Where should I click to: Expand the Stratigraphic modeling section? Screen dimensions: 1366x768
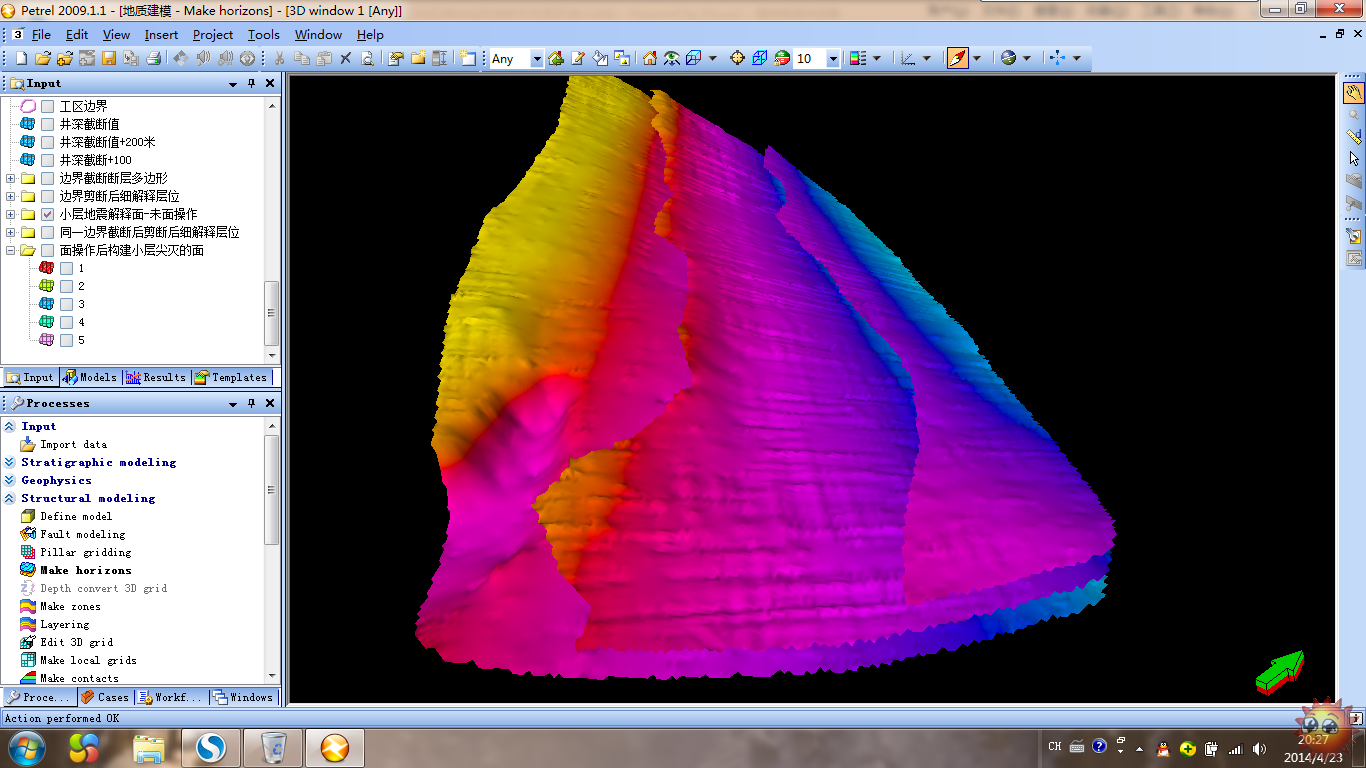click(x=9, y=462)
